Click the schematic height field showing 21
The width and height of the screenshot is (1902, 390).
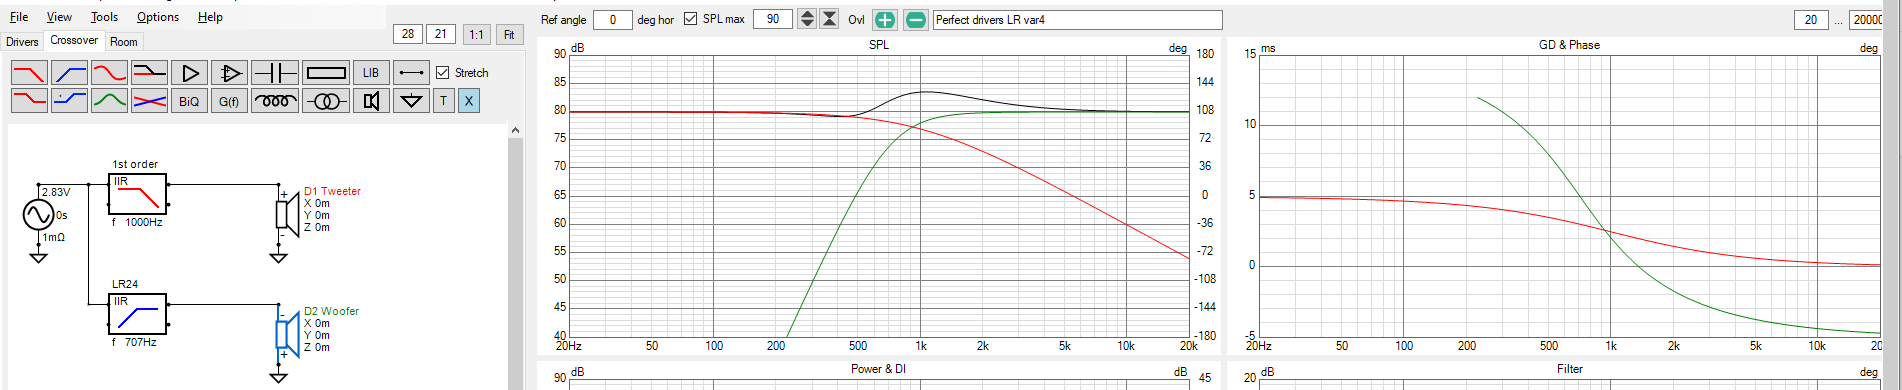click(x=441, y=34)
